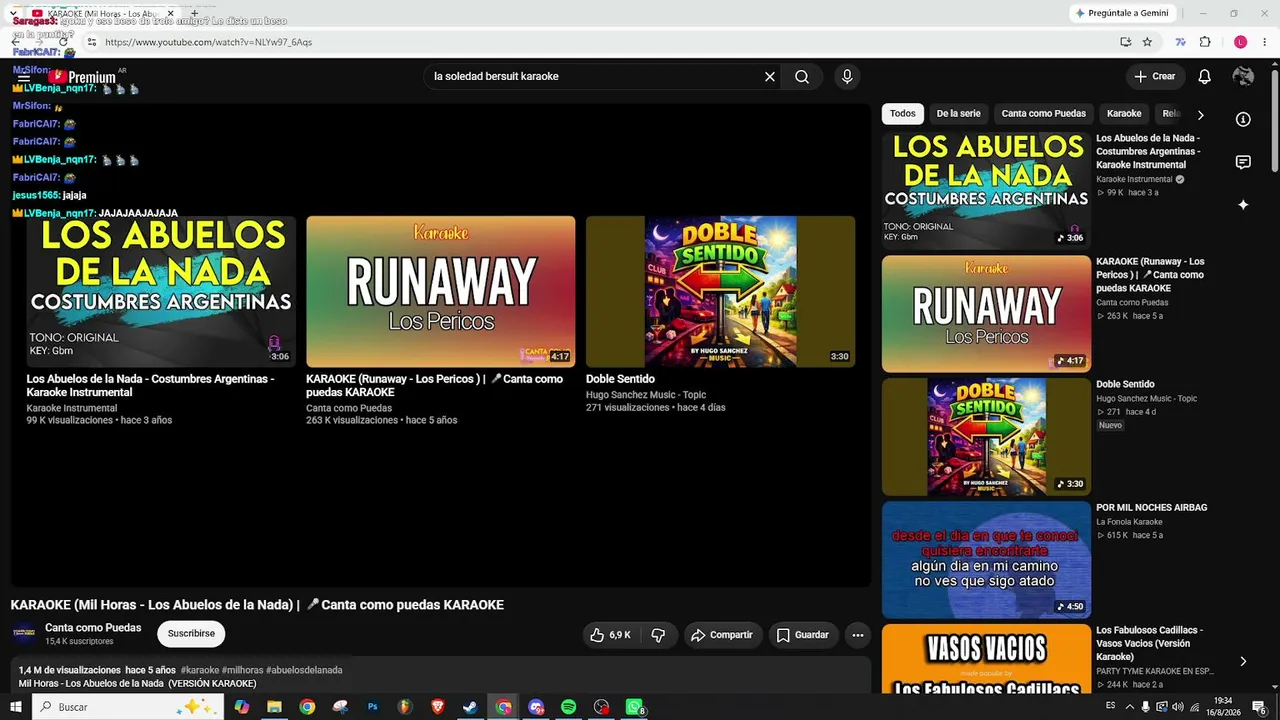Launch Steam from the taskbar
Viewport: 1280px width, 720px height.
coord(470,707)
